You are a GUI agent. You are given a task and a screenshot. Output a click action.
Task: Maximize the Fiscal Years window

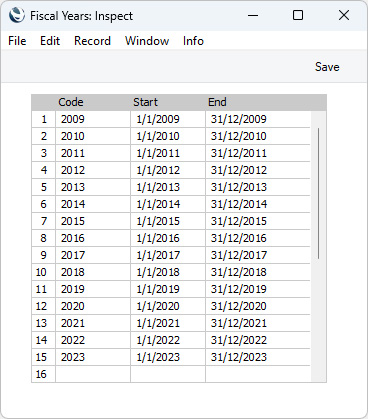(298, 15)
